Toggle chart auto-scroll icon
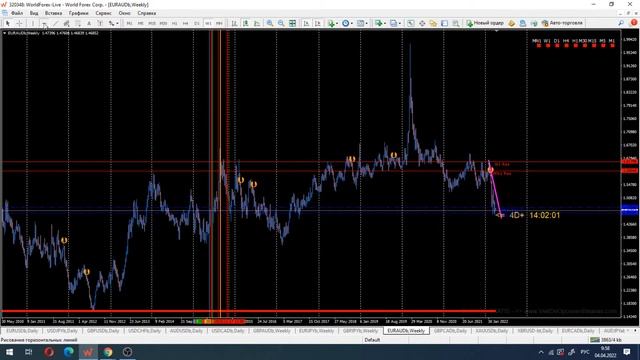The width and height of the screenshot is (640, 360). point(306,23)
